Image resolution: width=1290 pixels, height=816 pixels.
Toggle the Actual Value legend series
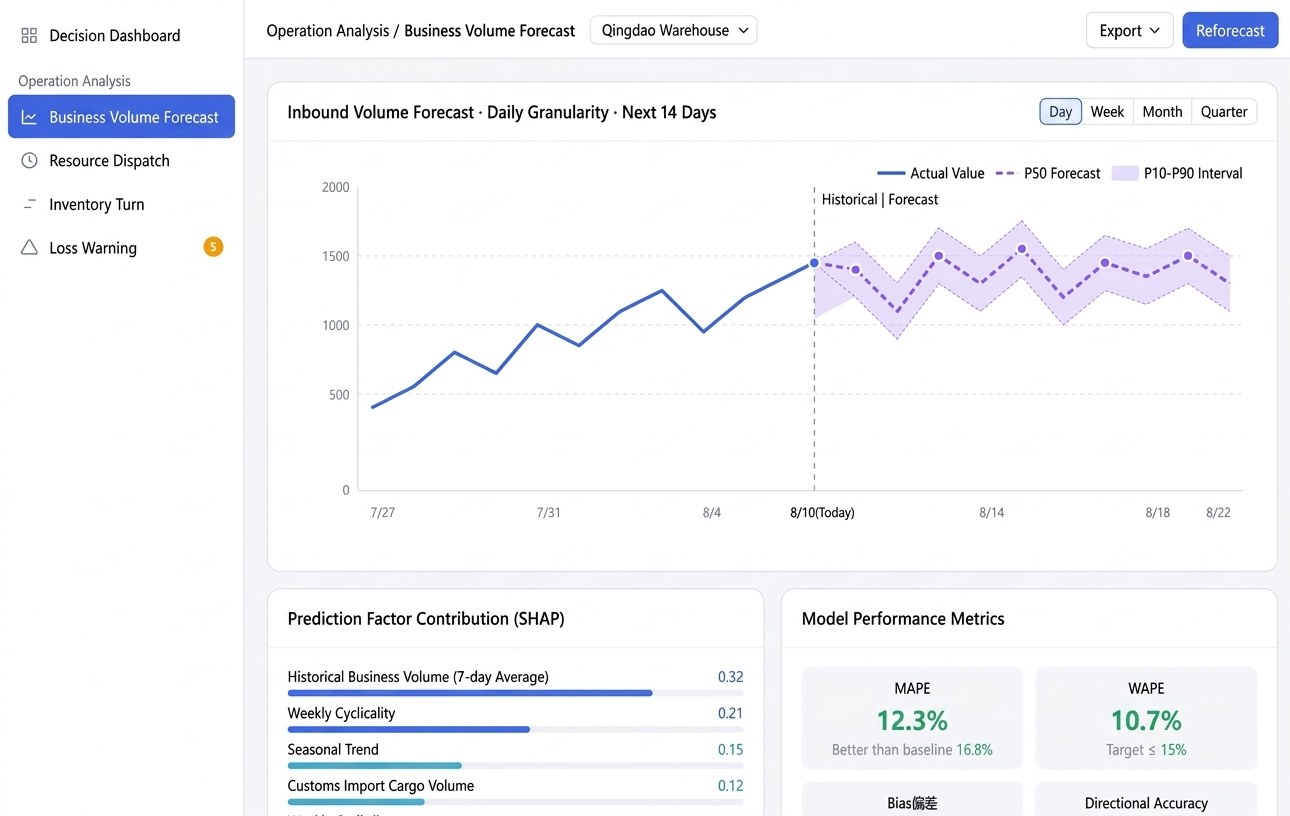931,173
